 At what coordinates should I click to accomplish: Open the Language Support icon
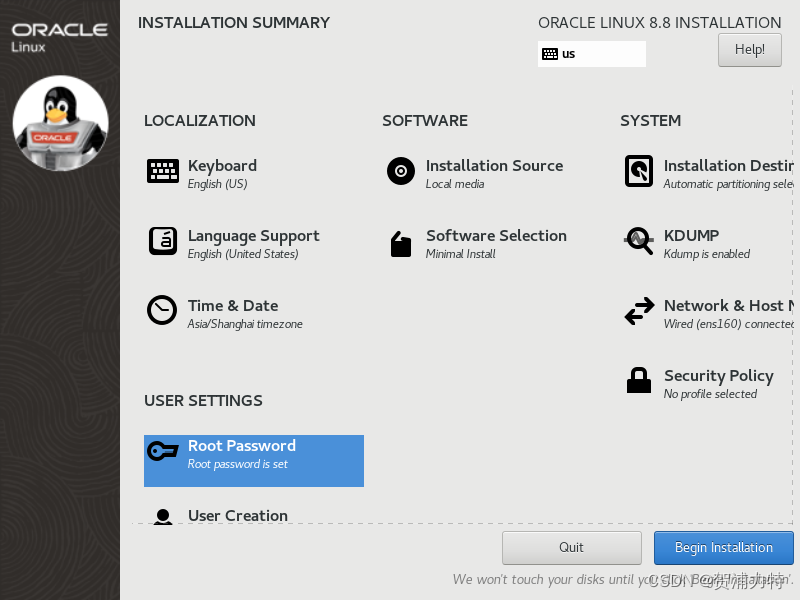pos(163,241)
